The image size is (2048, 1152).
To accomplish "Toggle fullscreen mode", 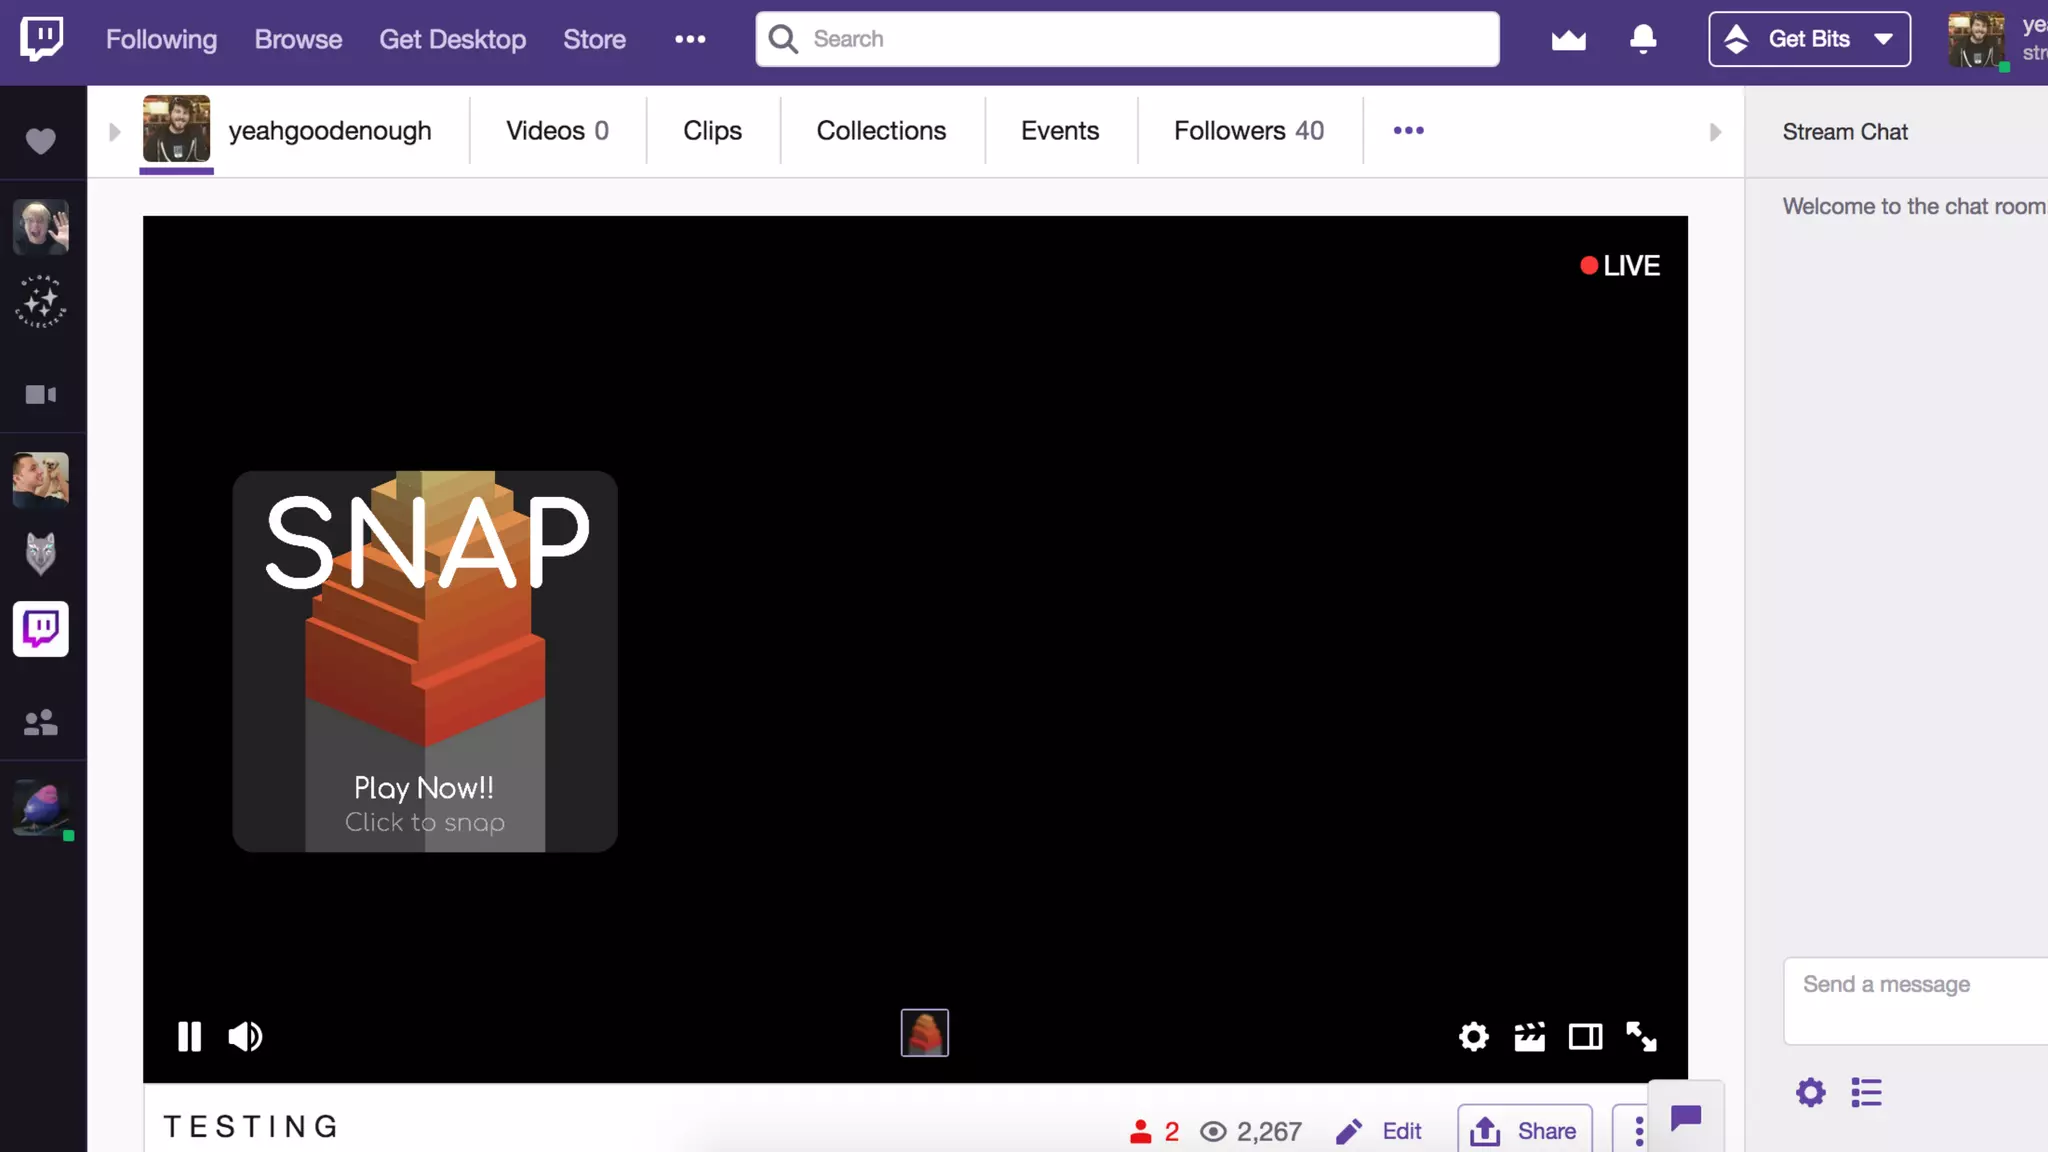I will [1641, 1036].
